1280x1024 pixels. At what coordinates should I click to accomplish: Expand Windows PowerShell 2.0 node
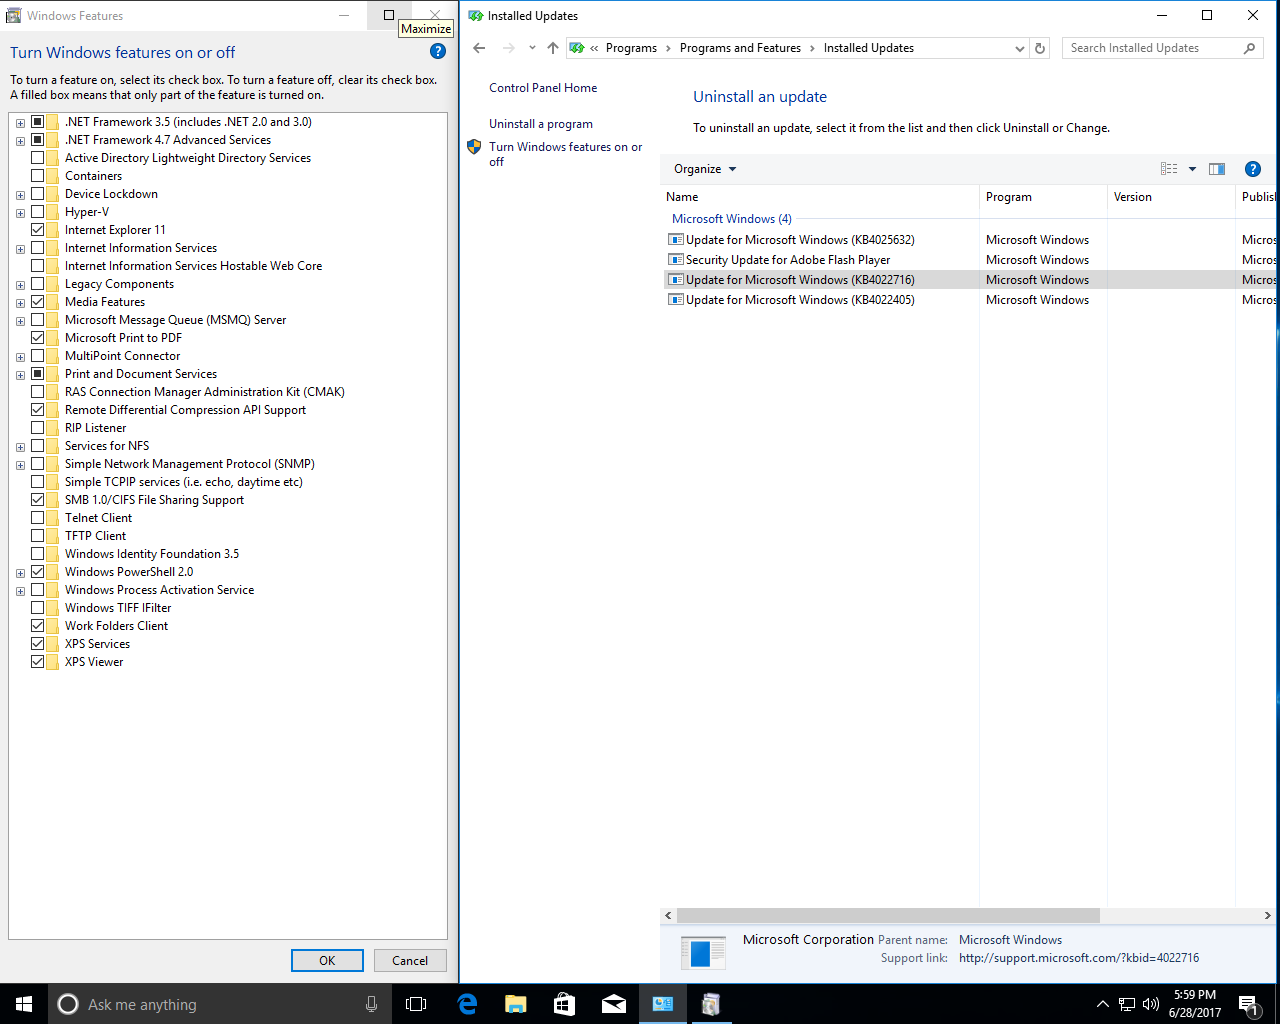20,573
